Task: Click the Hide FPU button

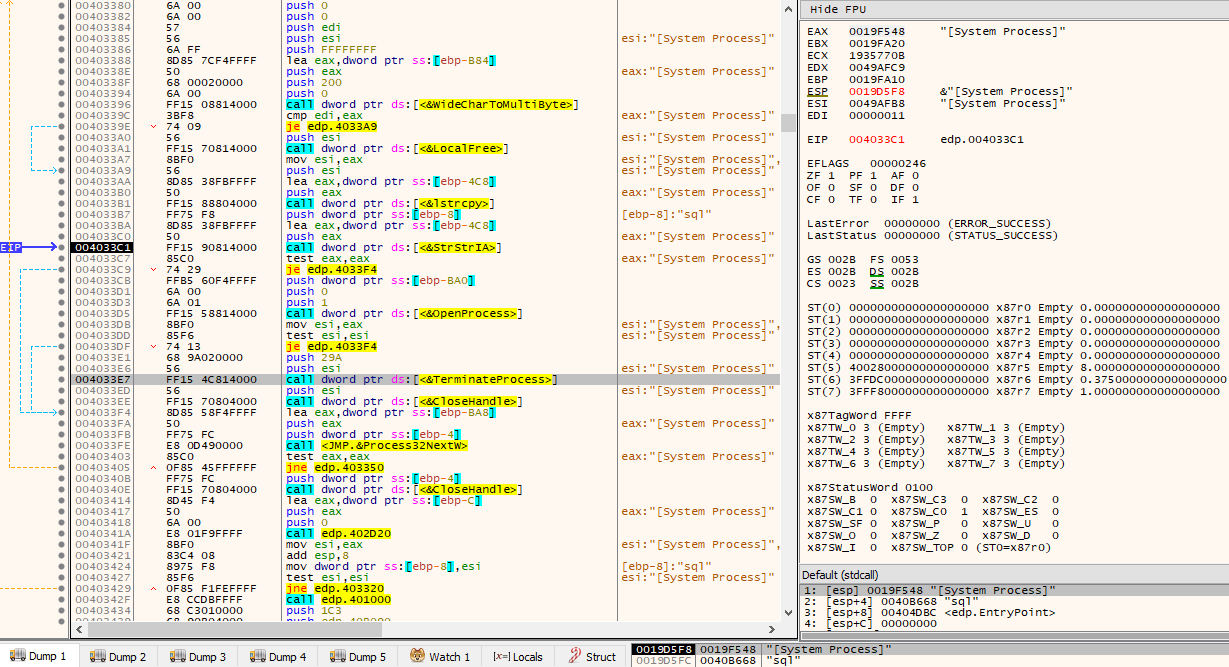Action: (x=838, y=8)
